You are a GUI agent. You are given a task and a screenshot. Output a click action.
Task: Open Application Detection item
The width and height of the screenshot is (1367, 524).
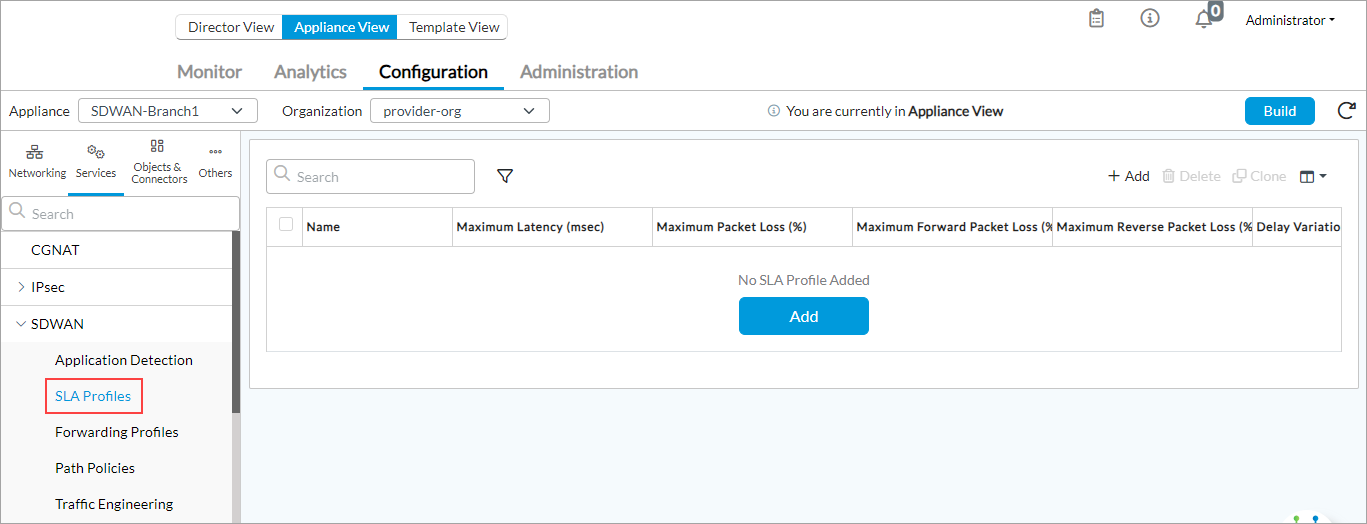124,360
